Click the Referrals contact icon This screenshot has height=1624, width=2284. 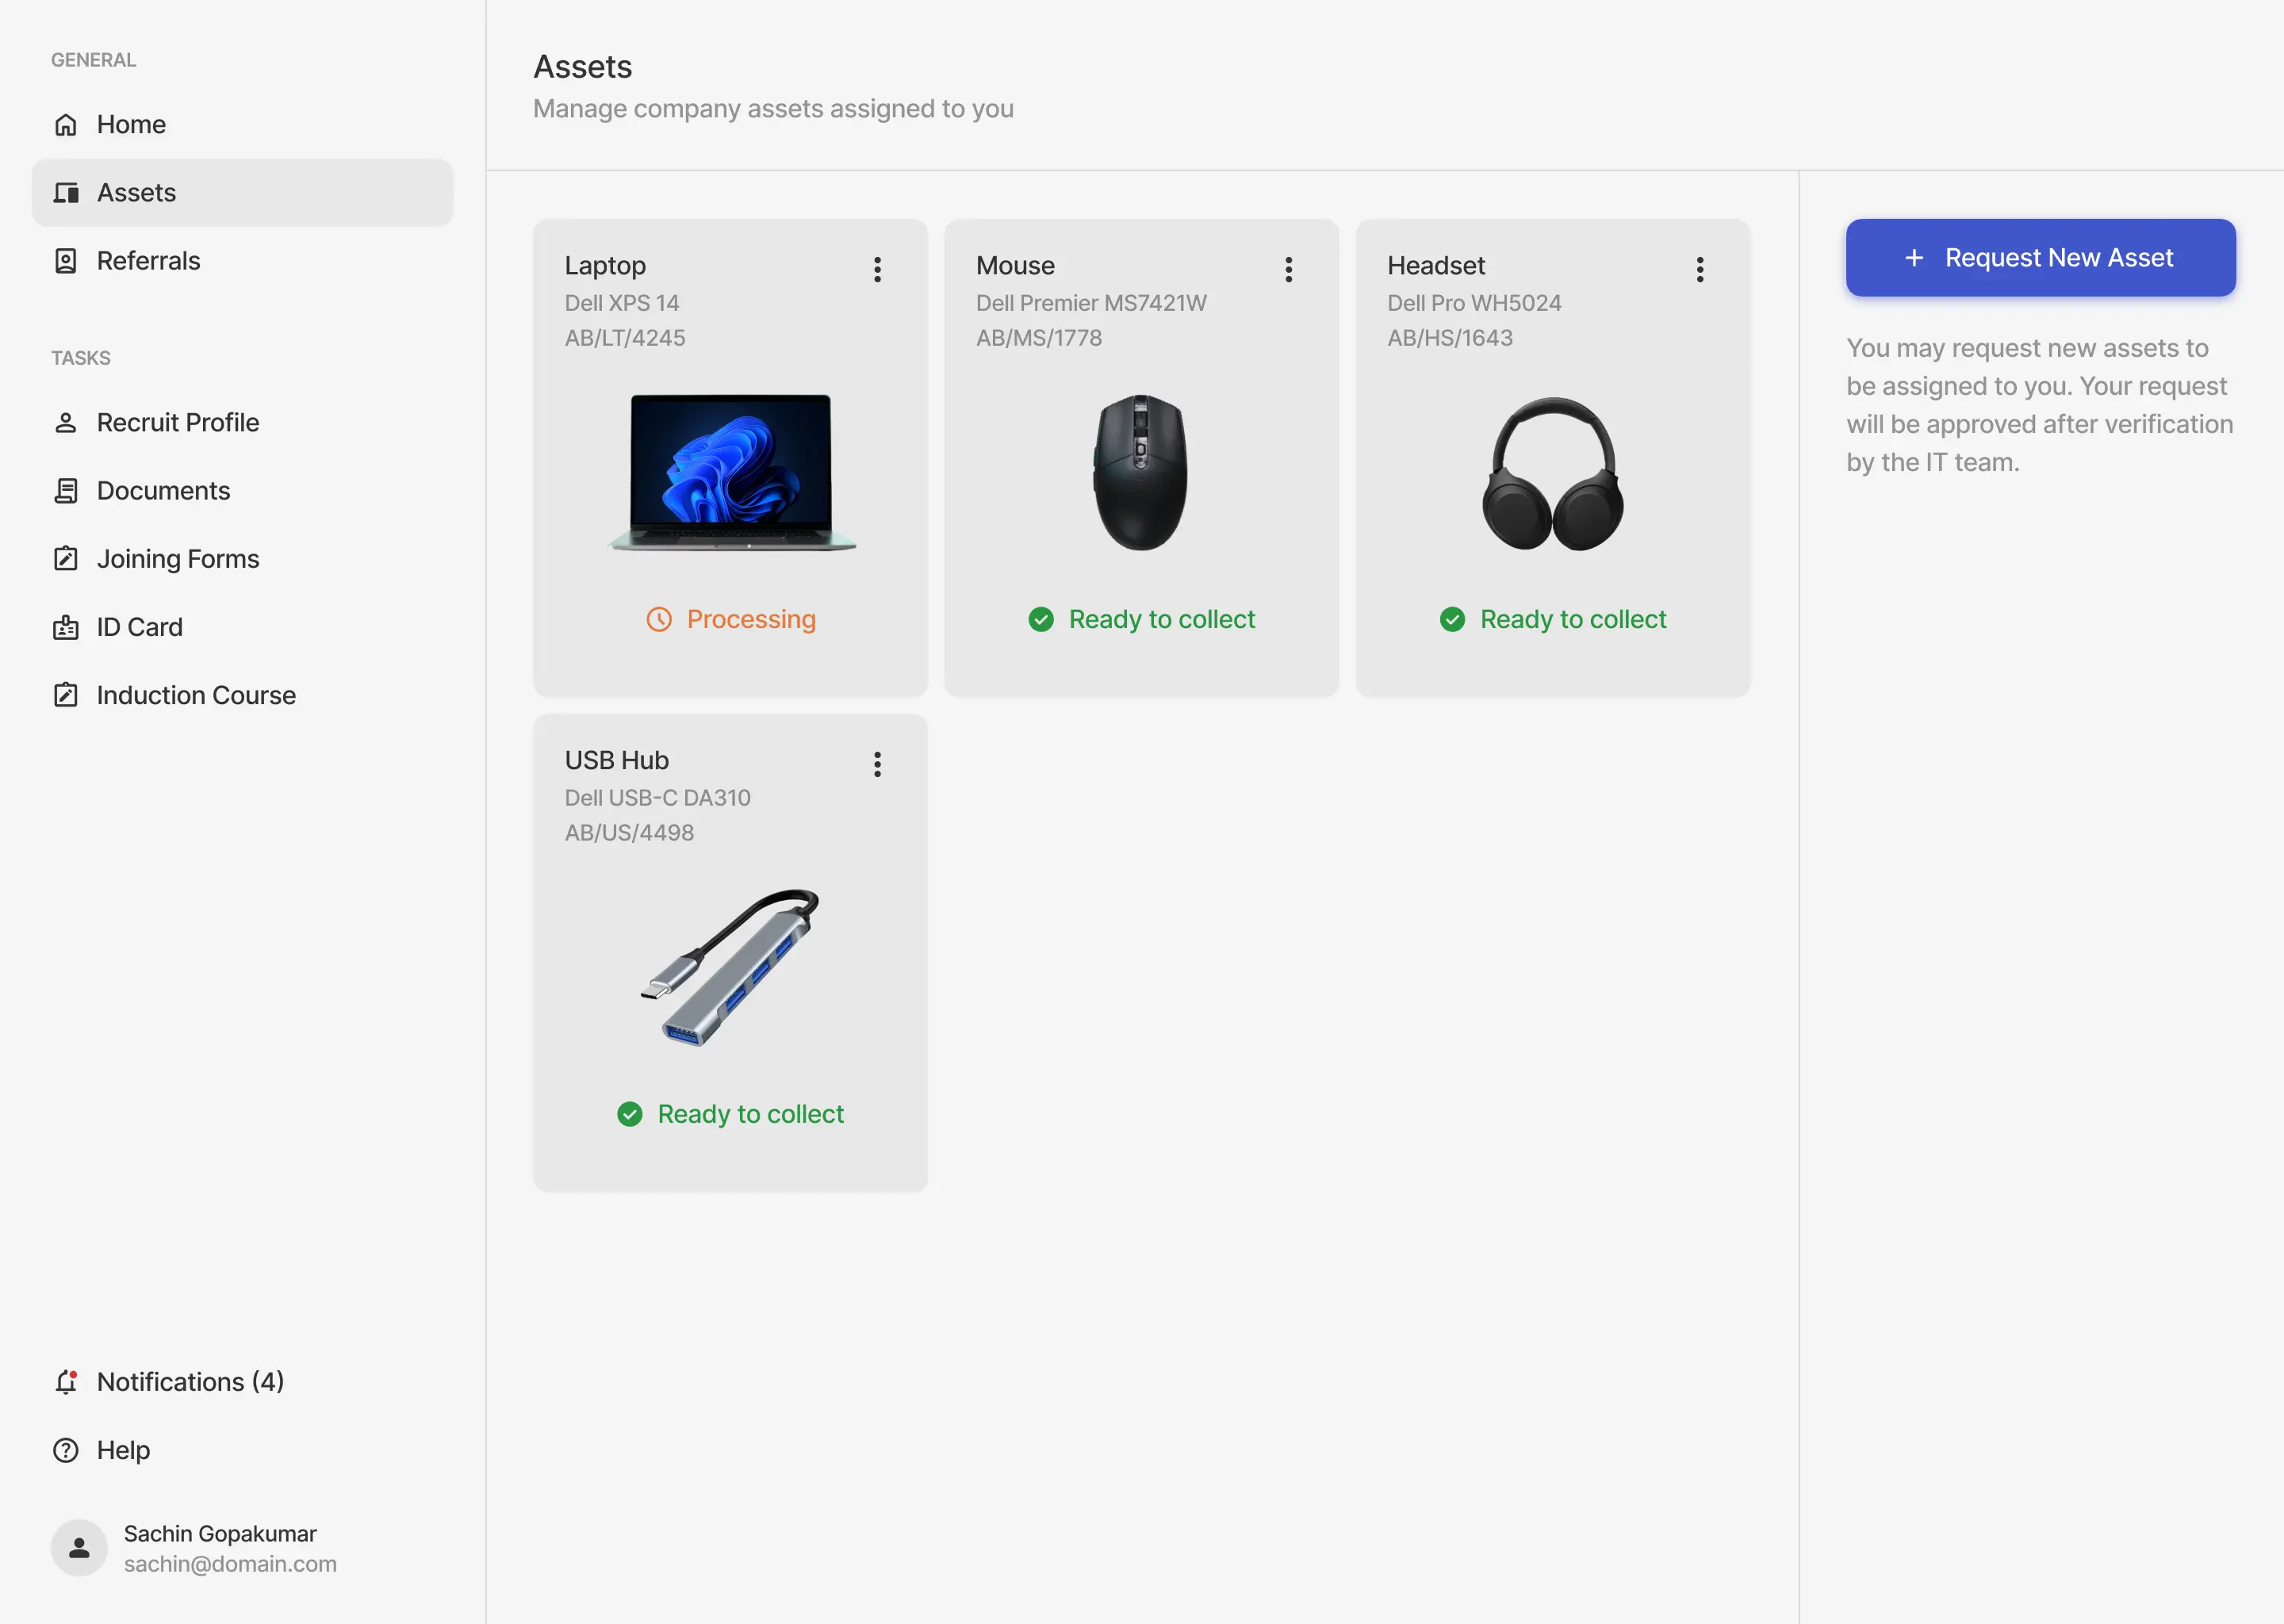(66, 260)
